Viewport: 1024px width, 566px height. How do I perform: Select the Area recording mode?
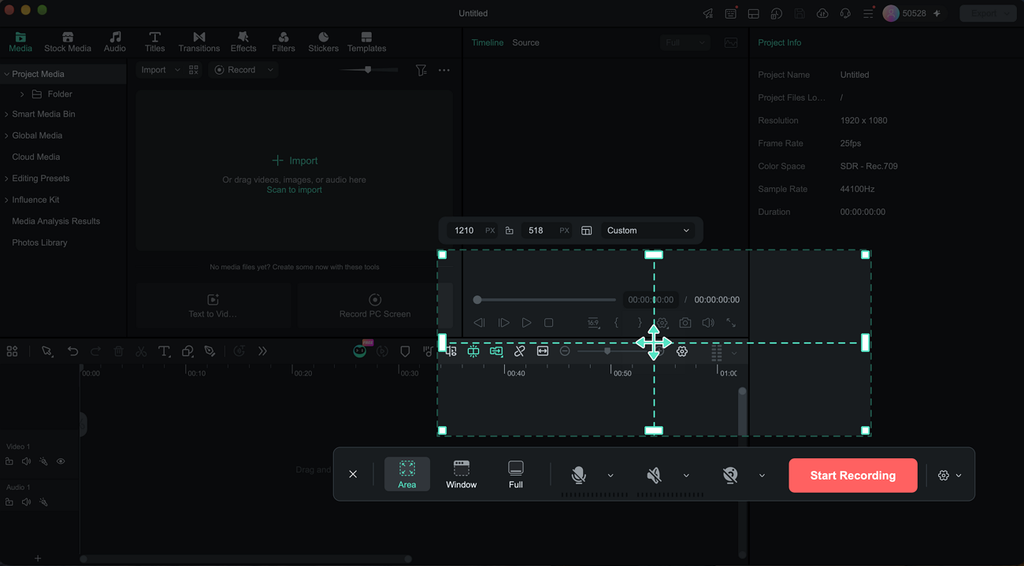point(407,474)
